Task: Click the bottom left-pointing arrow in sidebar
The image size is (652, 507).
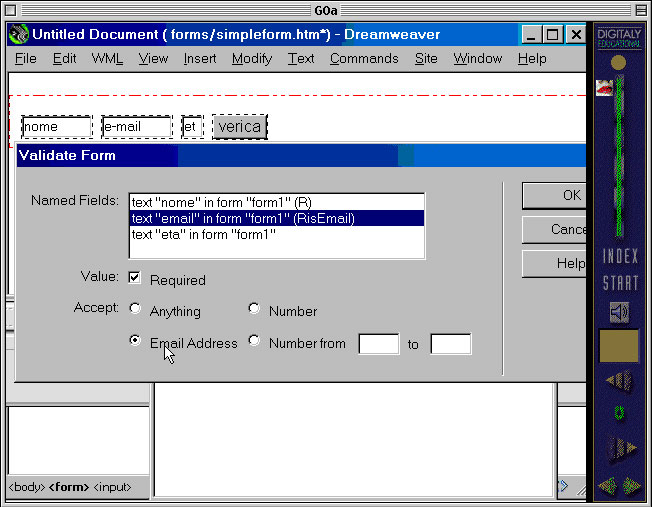Action: [608, 485]
